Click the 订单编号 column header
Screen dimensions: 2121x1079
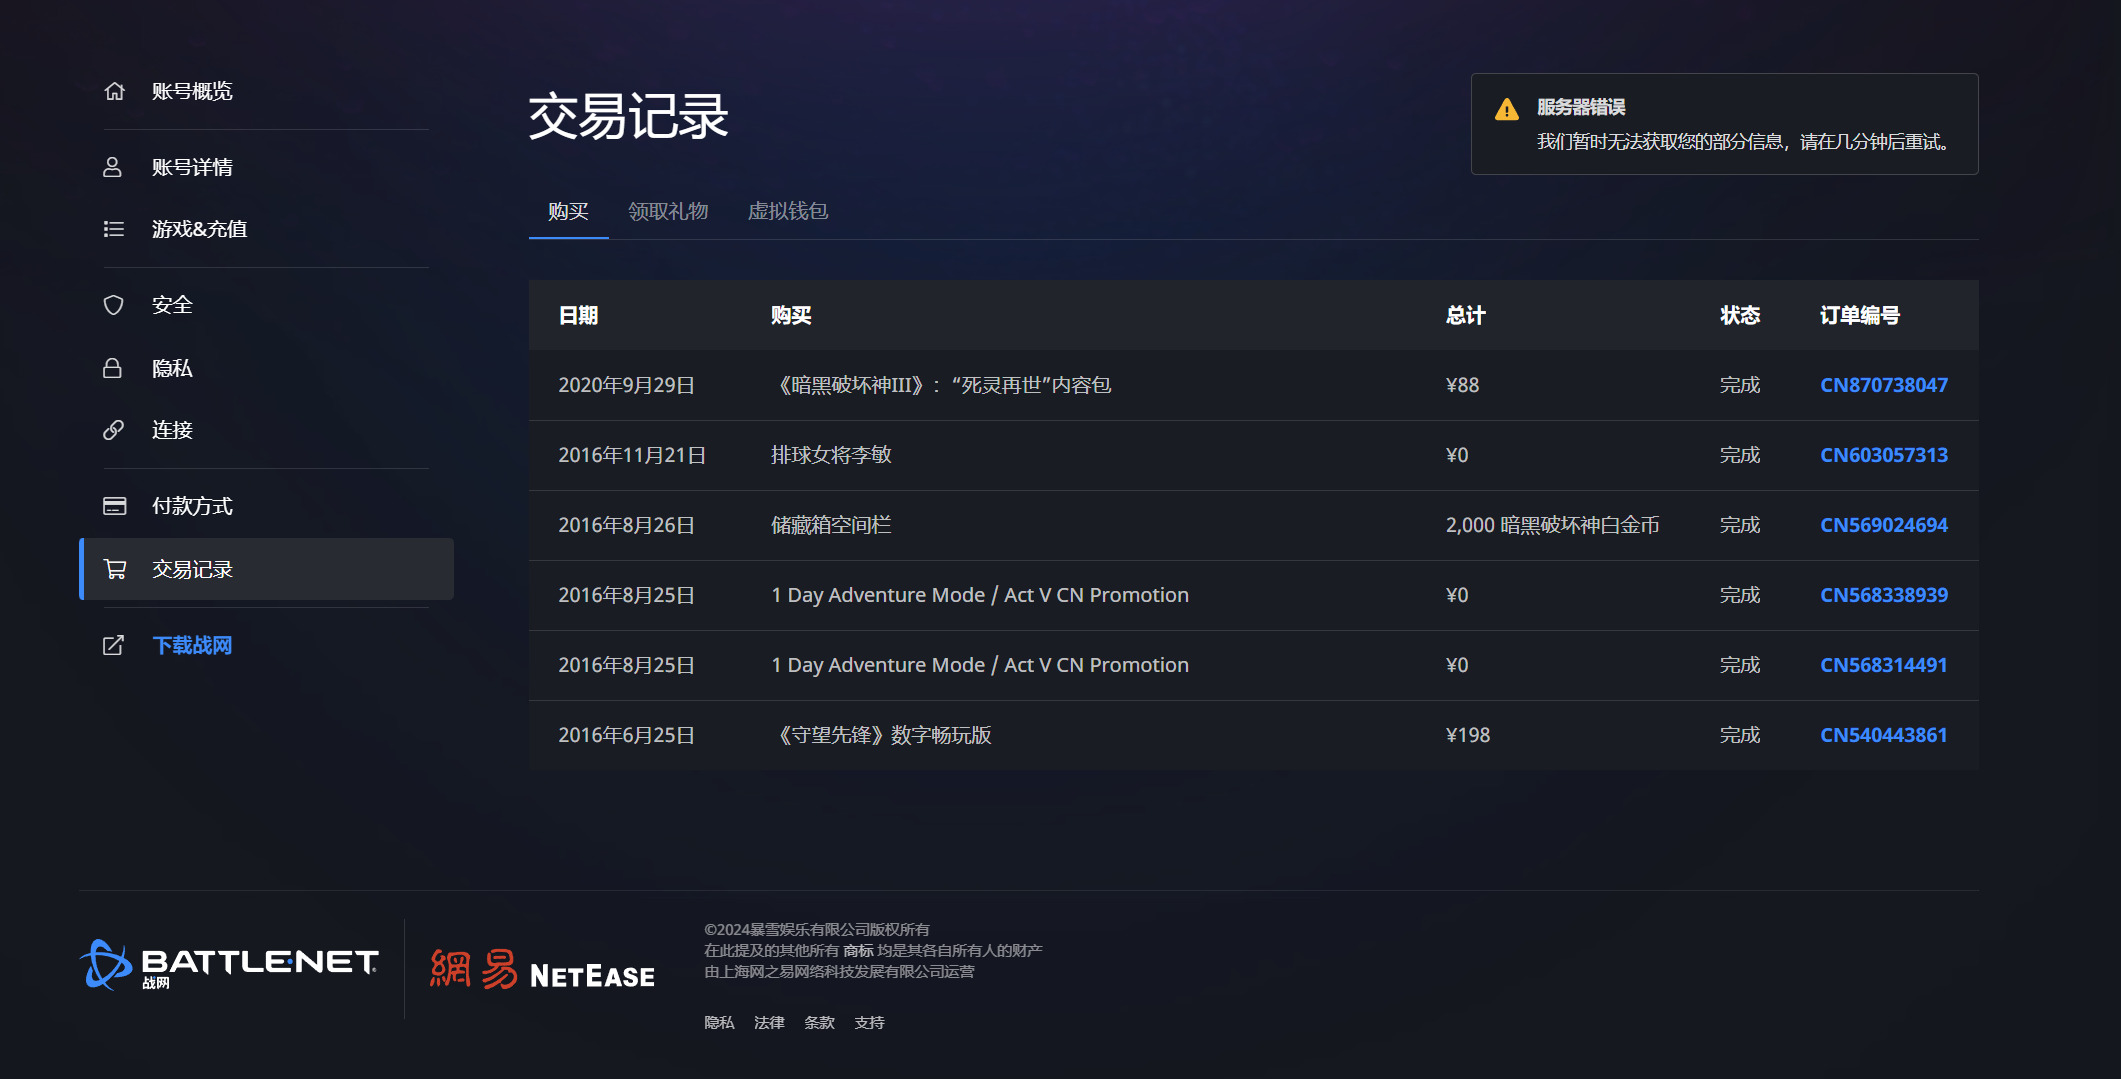click(x=1860, y=315)
